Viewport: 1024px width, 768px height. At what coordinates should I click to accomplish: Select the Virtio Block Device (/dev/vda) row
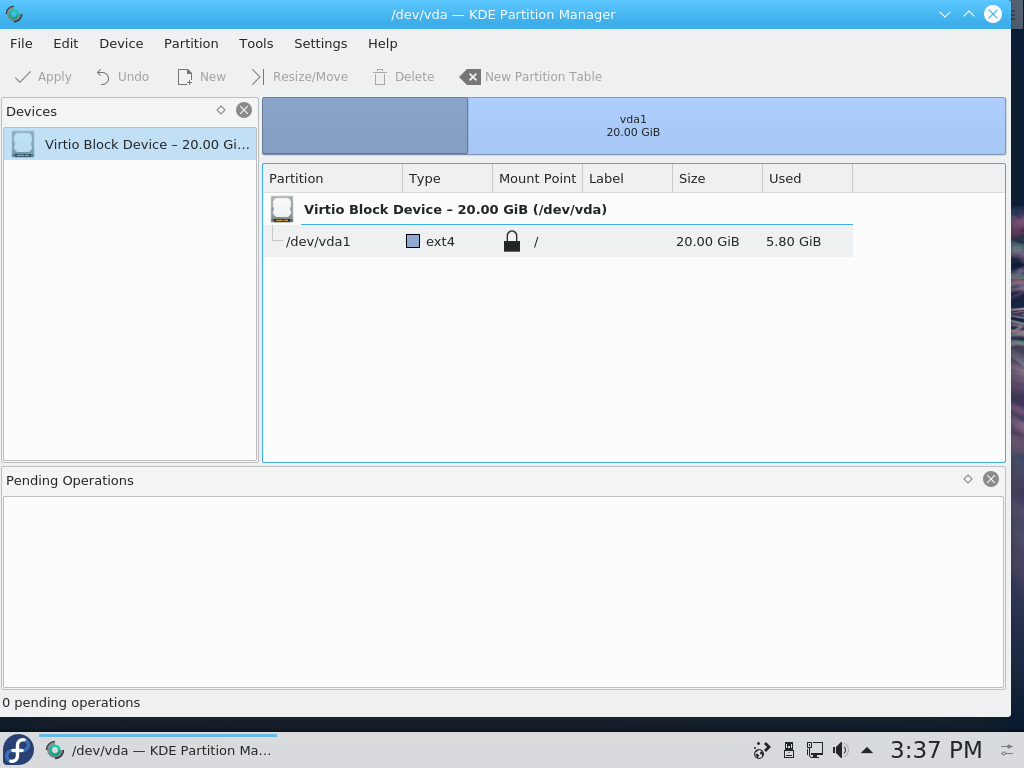[x=558, y=210]
